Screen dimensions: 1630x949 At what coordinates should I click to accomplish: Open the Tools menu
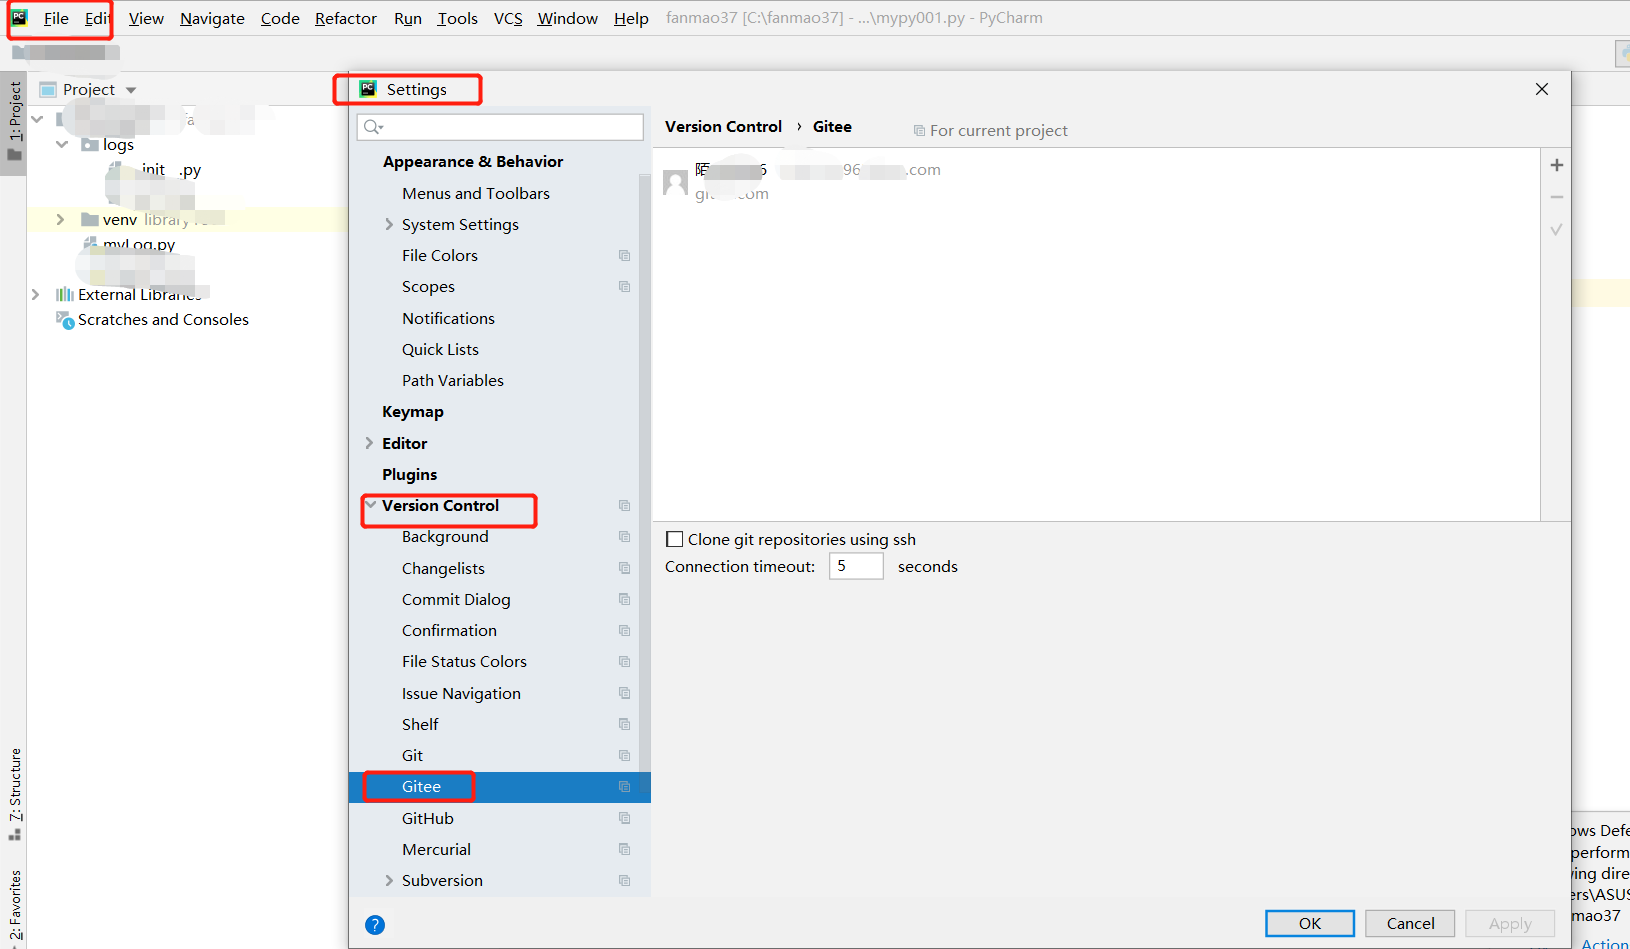pyautogui.click(x=458, y=18)
